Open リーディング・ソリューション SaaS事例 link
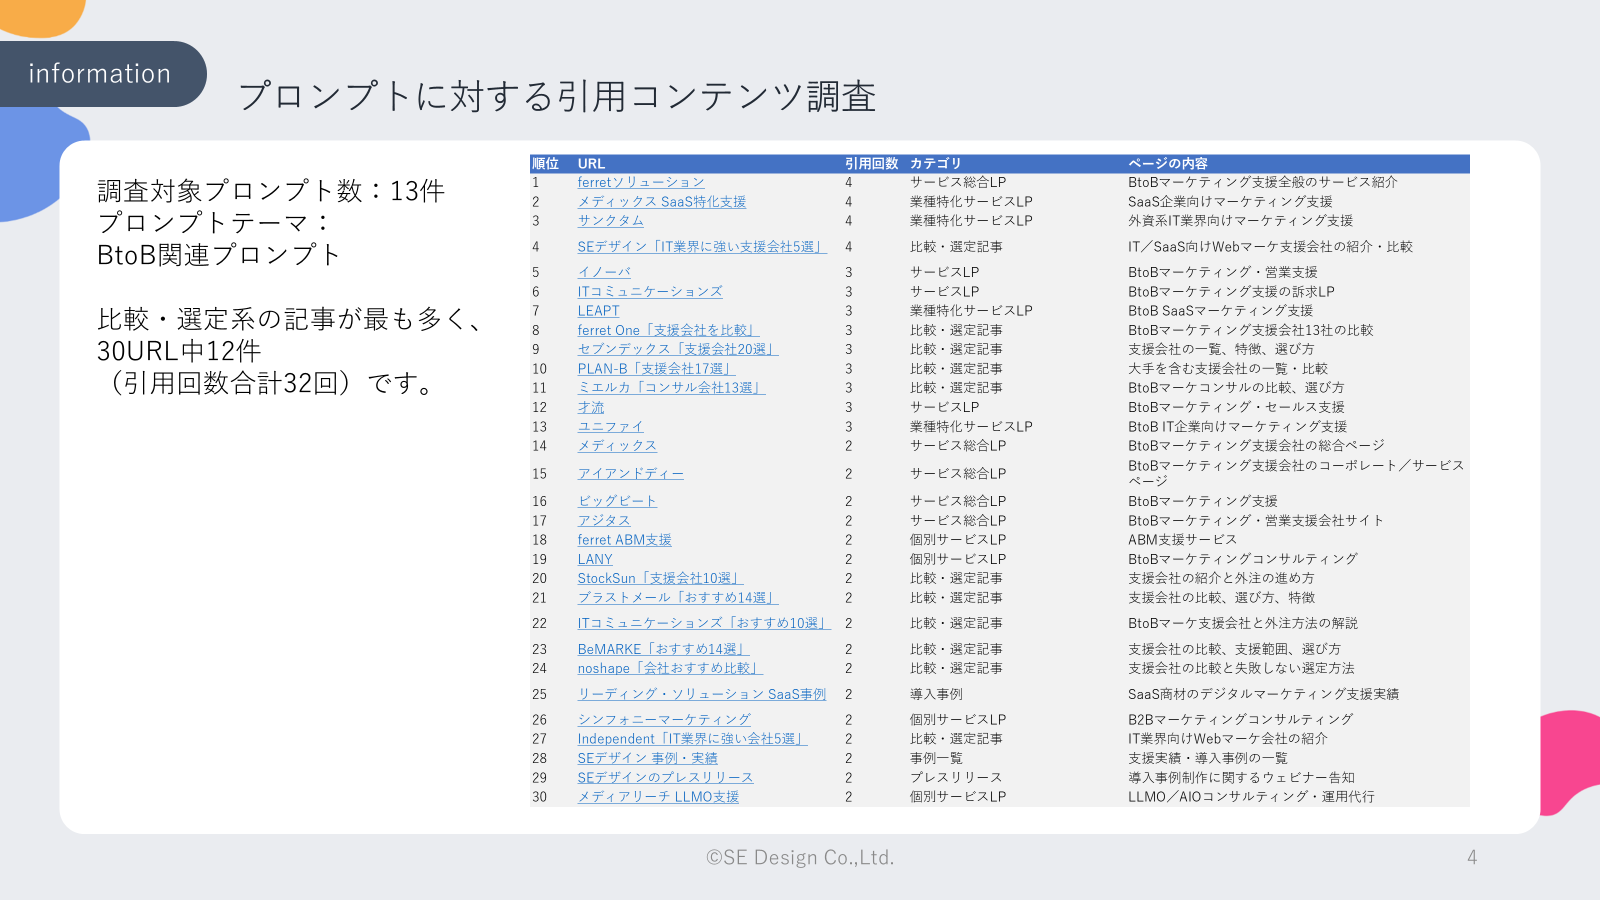The image size is (1600, 900). (702, 694)
